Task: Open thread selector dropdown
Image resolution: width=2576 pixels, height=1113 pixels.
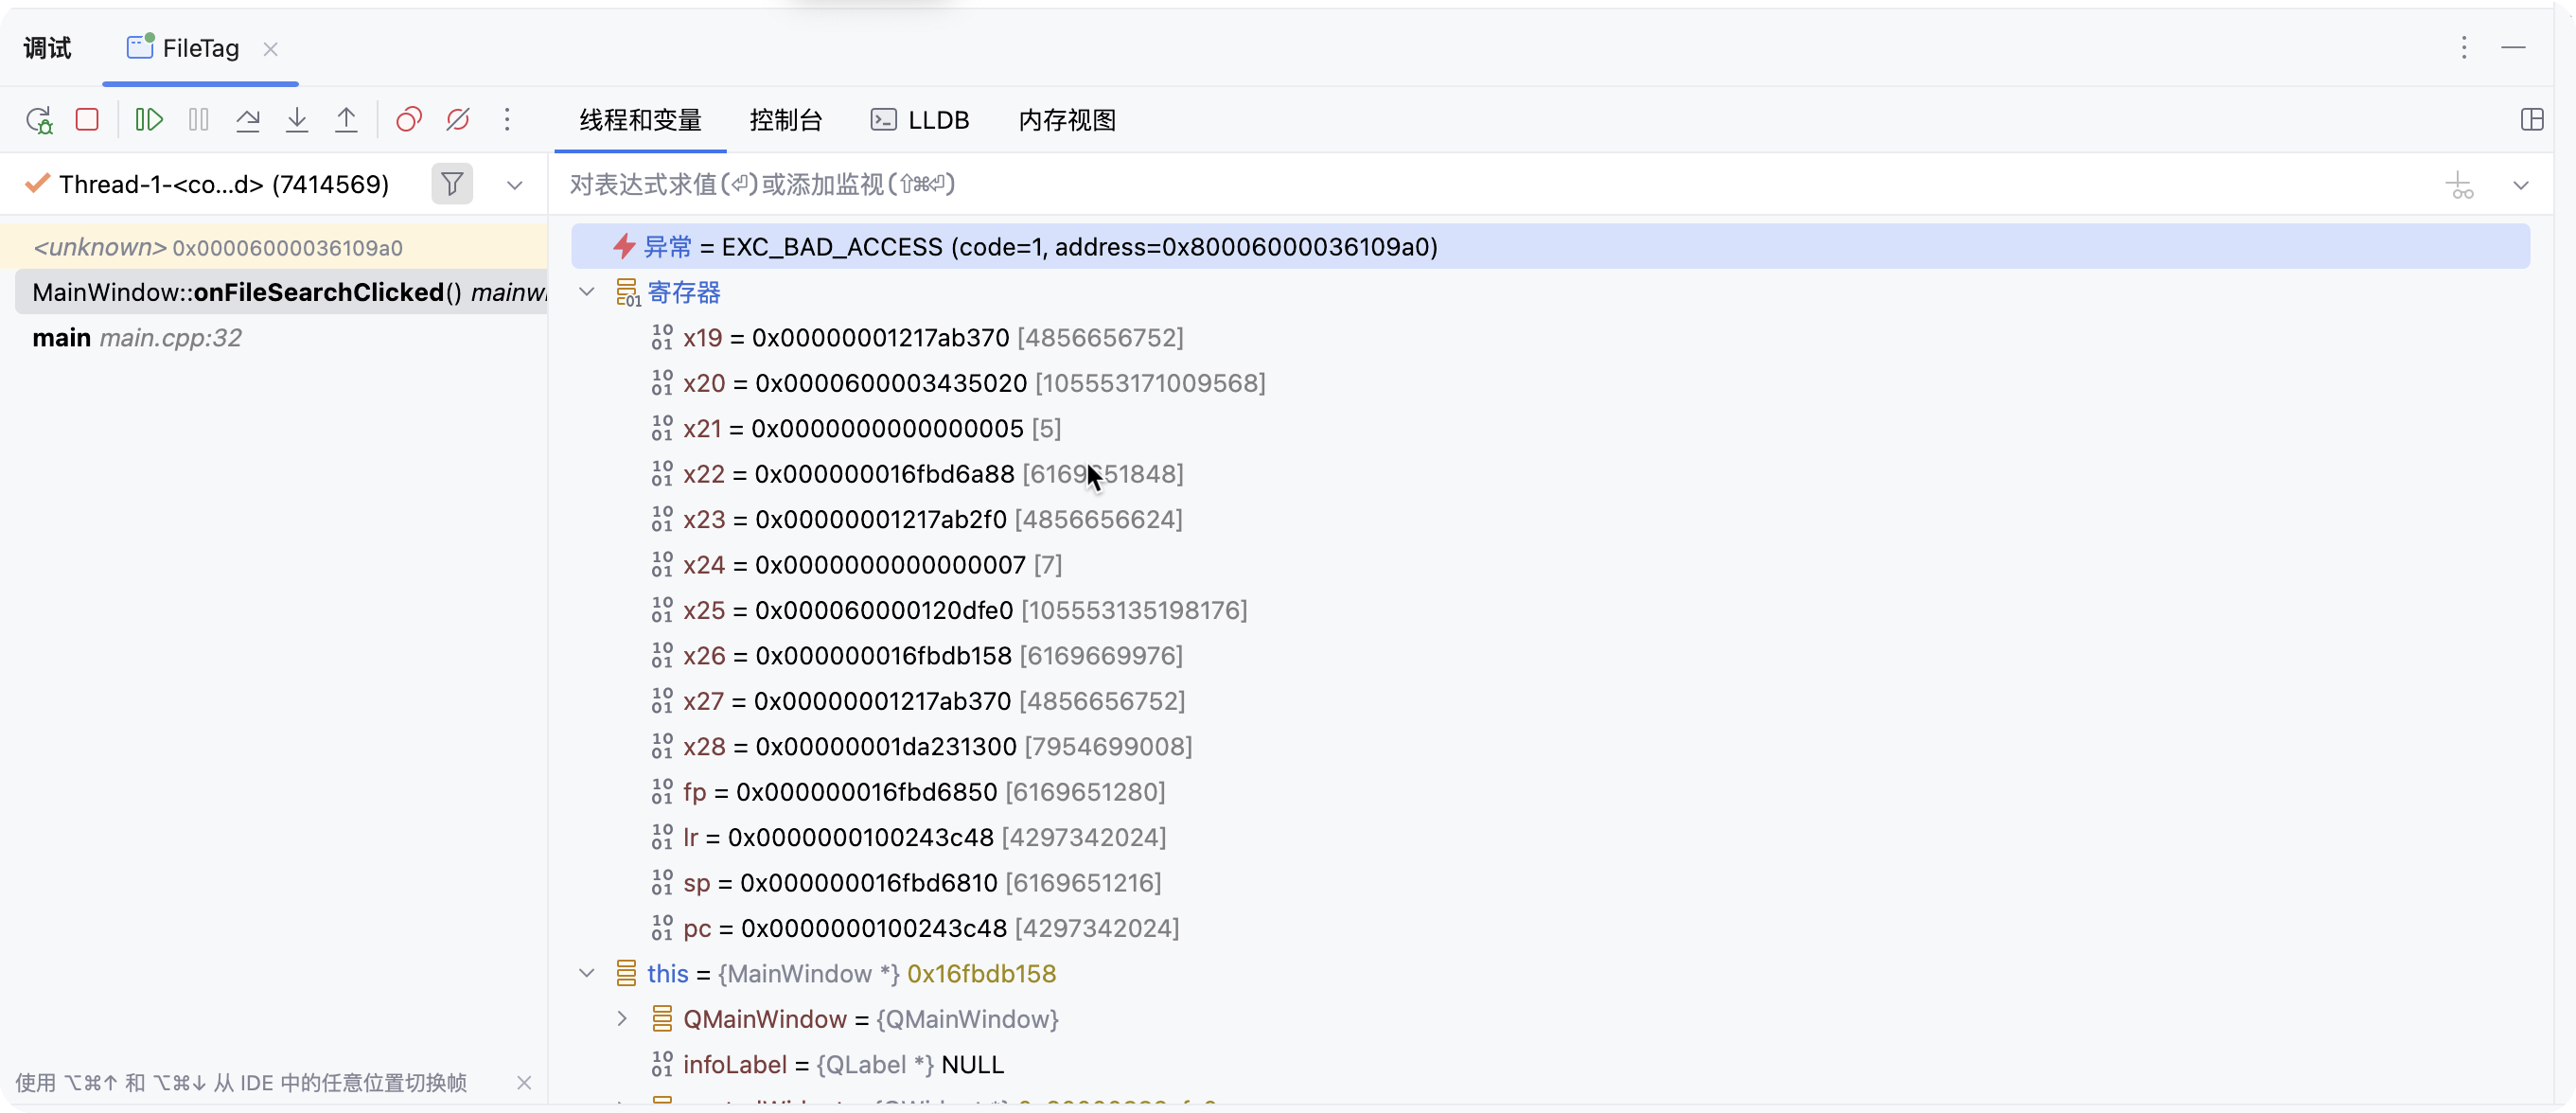Action: tap(515, 185)
